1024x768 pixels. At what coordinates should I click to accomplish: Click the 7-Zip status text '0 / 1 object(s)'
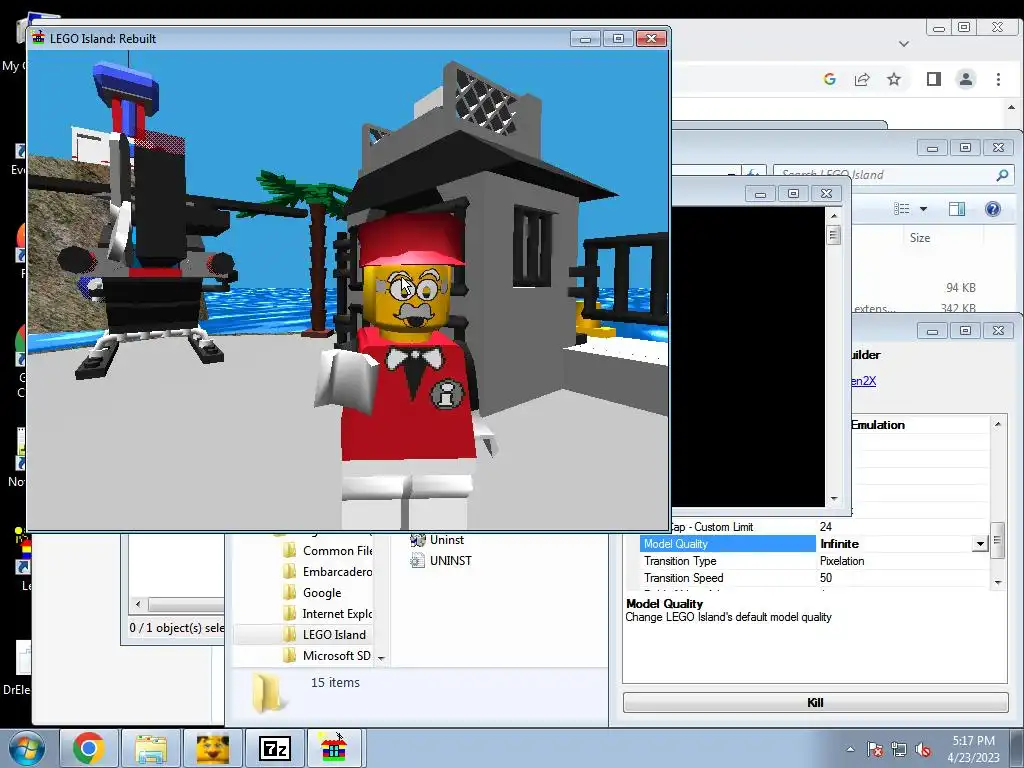pyautogui.click(x=176, y=628)
